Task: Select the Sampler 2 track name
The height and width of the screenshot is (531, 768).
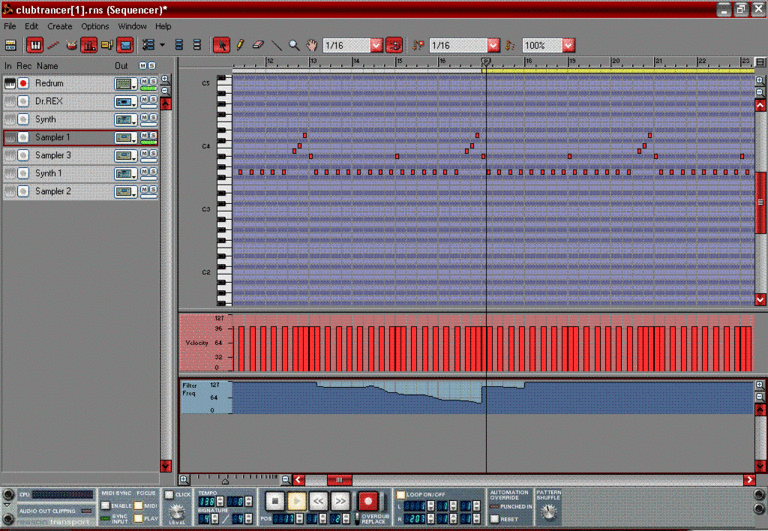Action: [x=53, y=191]
